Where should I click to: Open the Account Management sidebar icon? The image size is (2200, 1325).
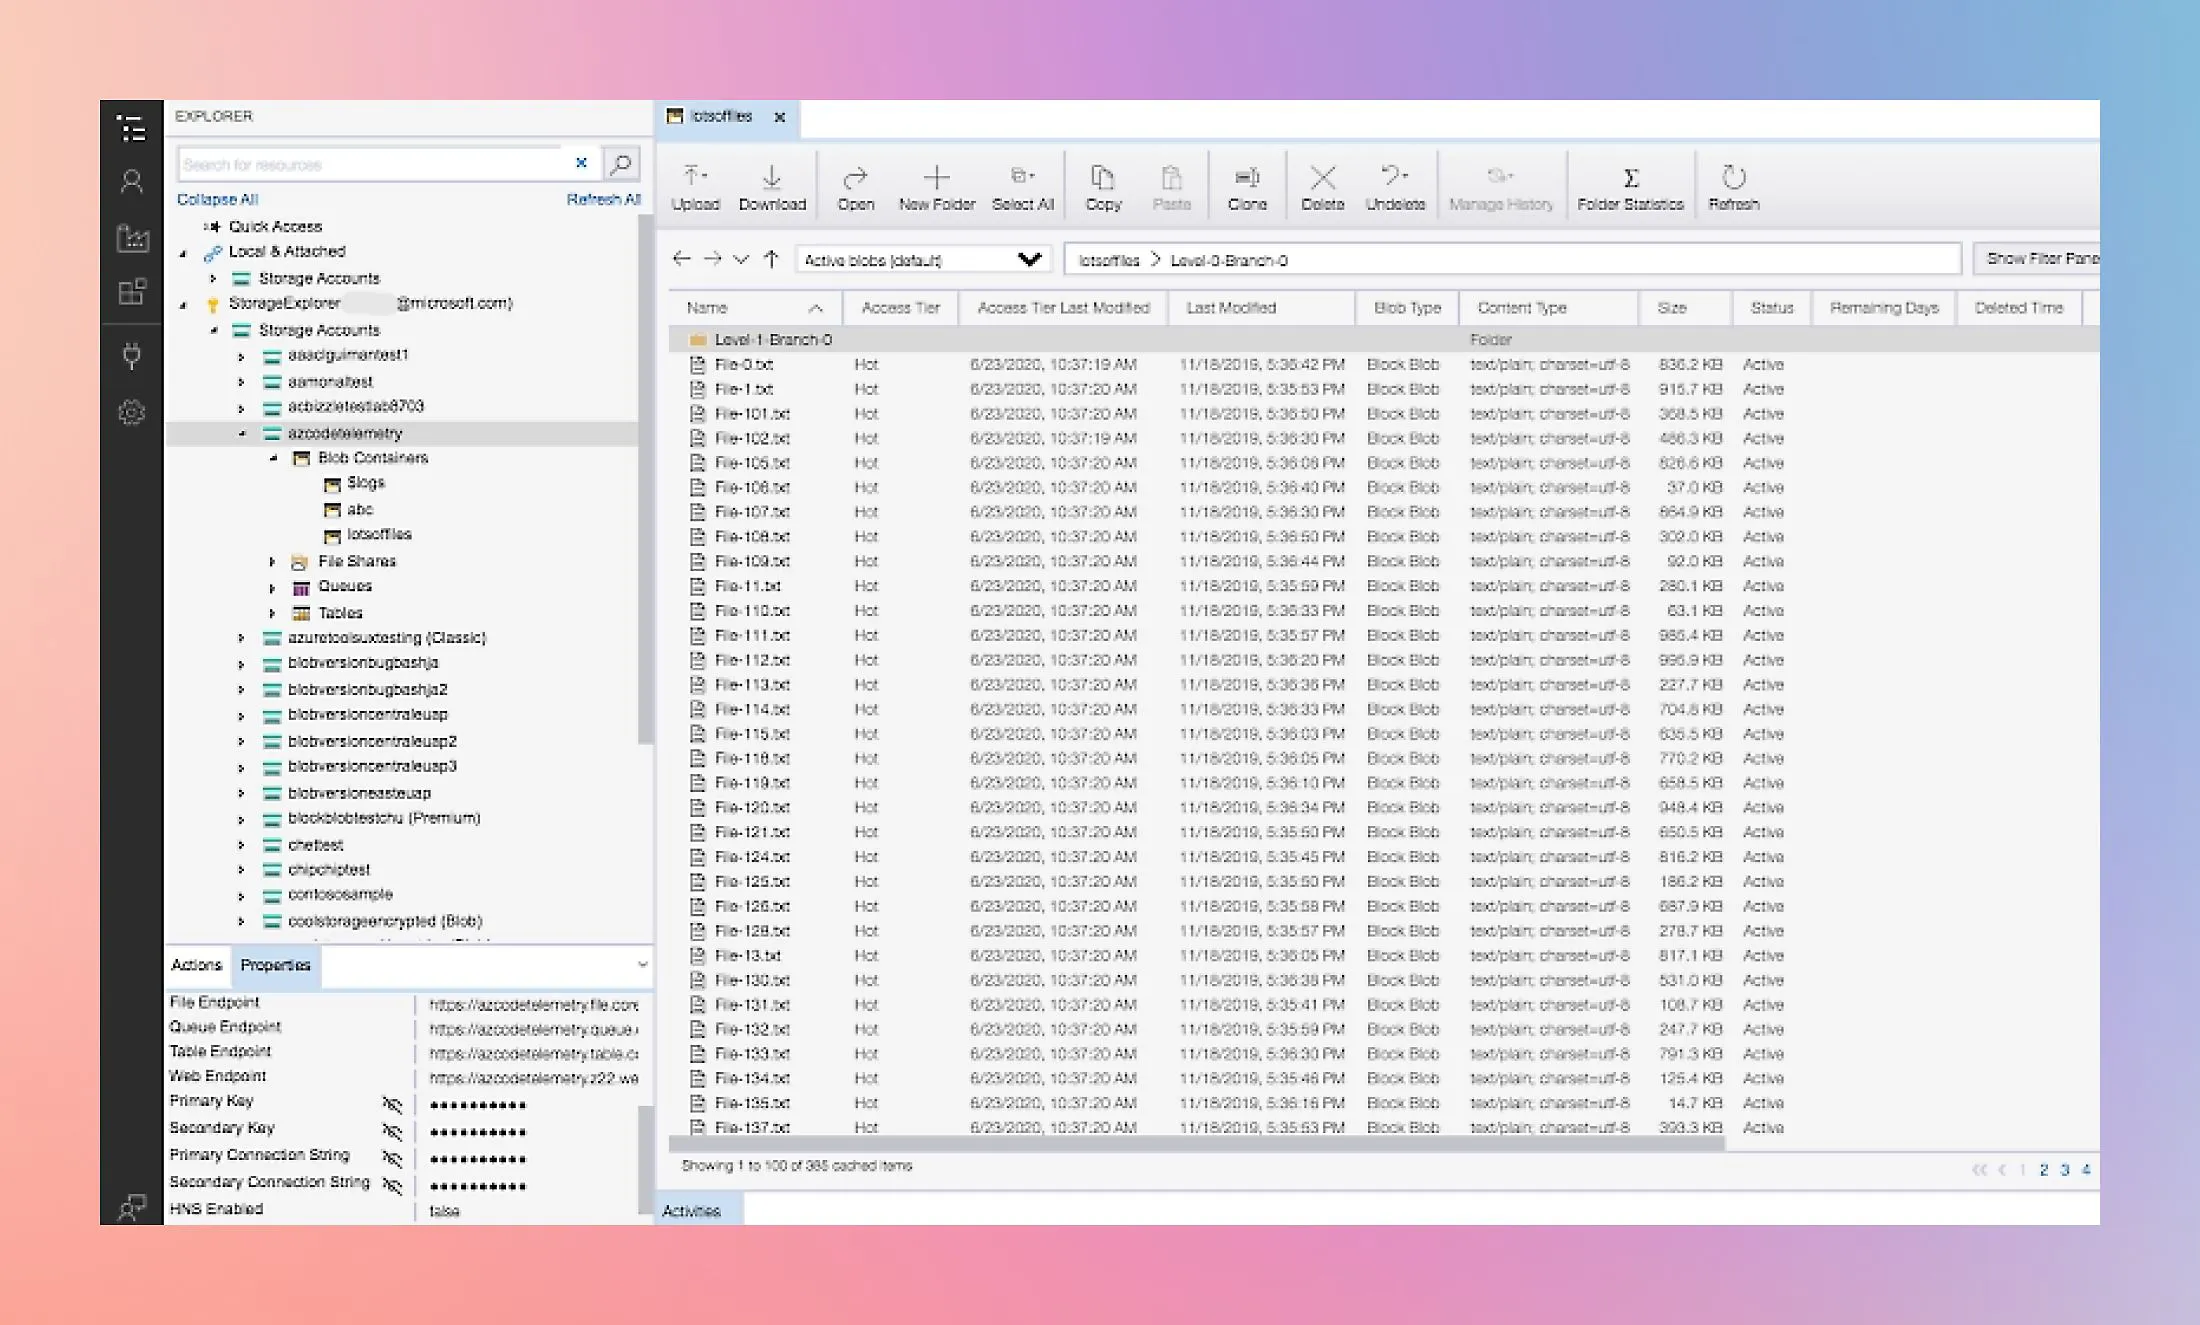coord(131,181)
